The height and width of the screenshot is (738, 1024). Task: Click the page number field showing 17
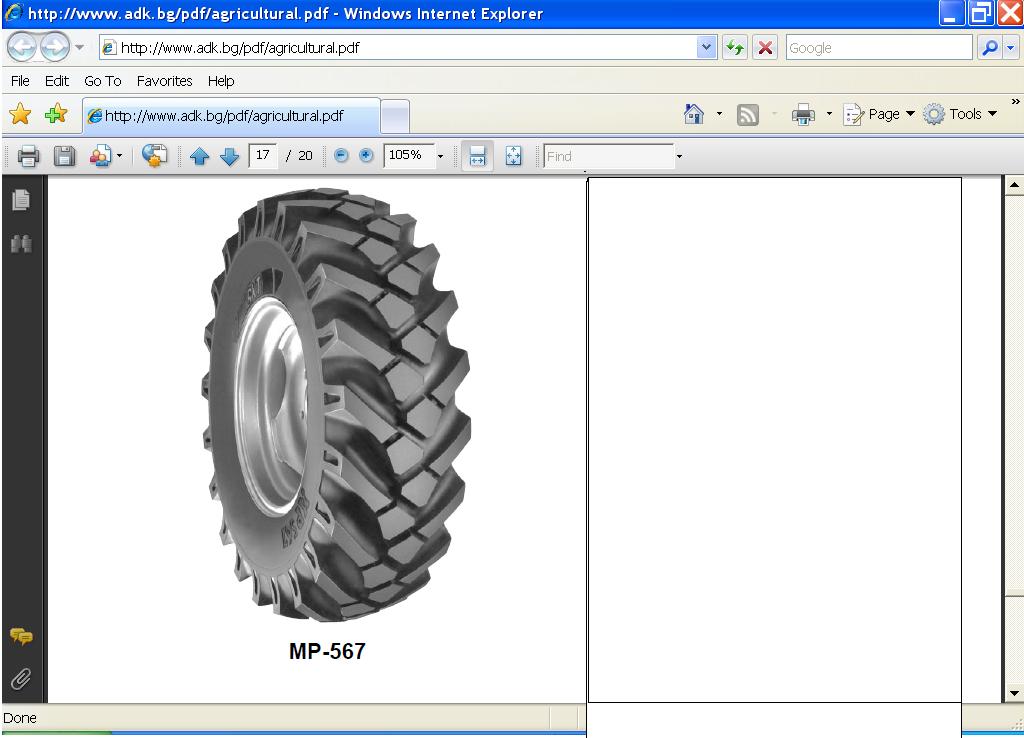(x=263, y=156)
